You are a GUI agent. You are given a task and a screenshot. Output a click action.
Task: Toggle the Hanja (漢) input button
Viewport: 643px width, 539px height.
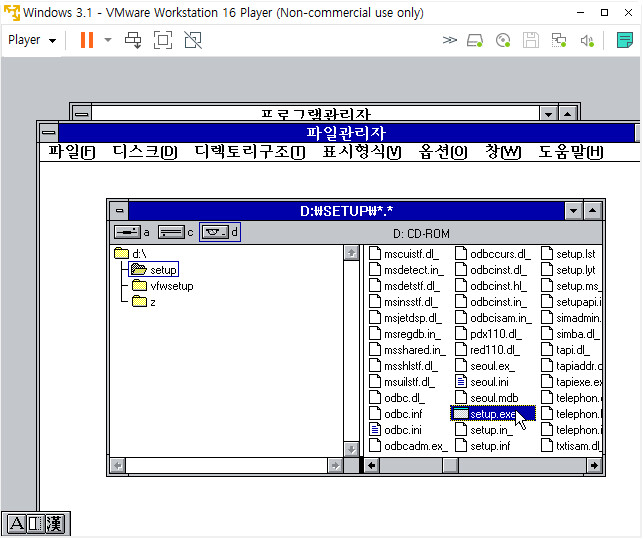[54, 524]
